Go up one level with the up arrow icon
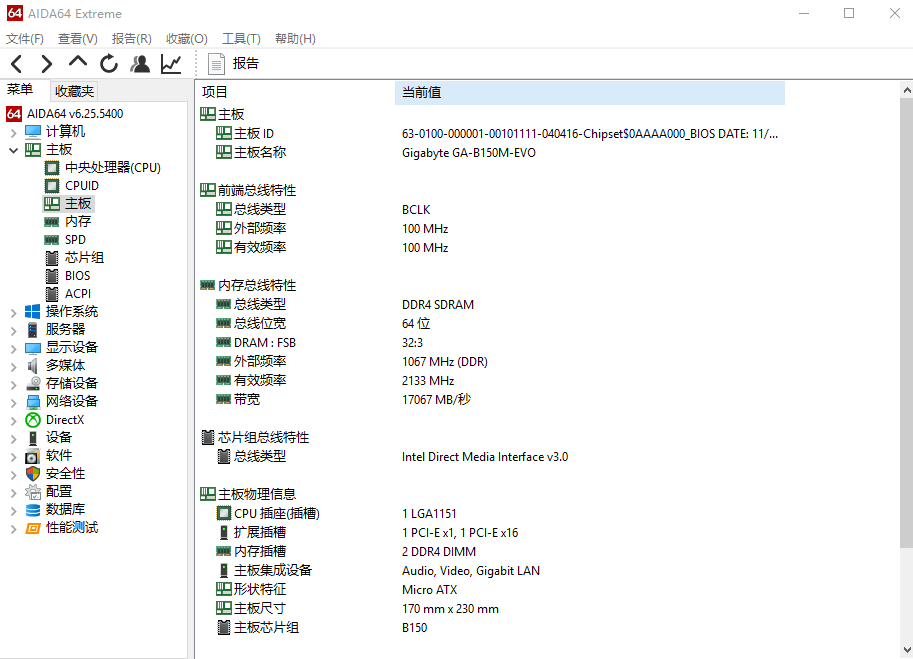This screenshot has width=913, height=659. coord(77,62)
